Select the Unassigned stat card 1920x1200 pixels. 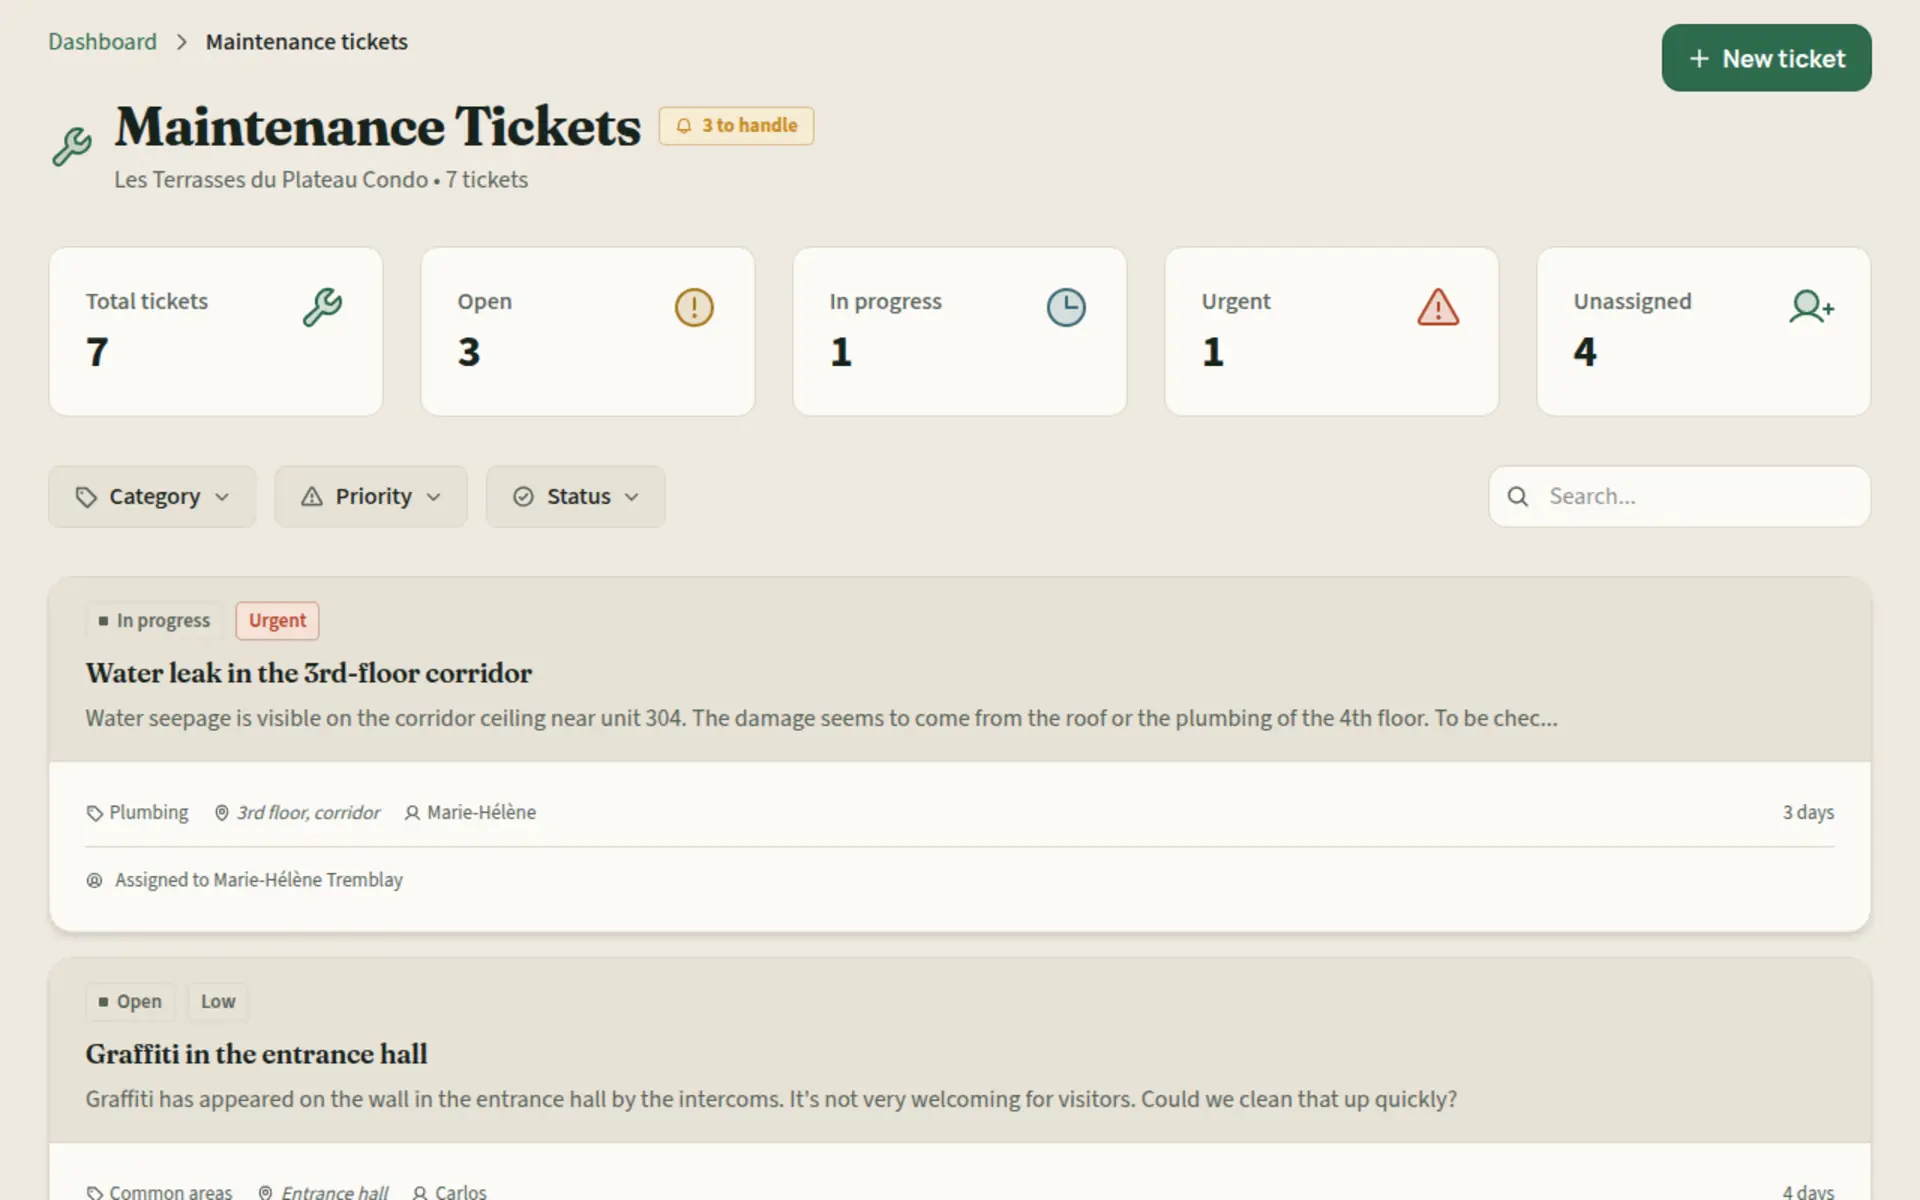(1704, 332)
